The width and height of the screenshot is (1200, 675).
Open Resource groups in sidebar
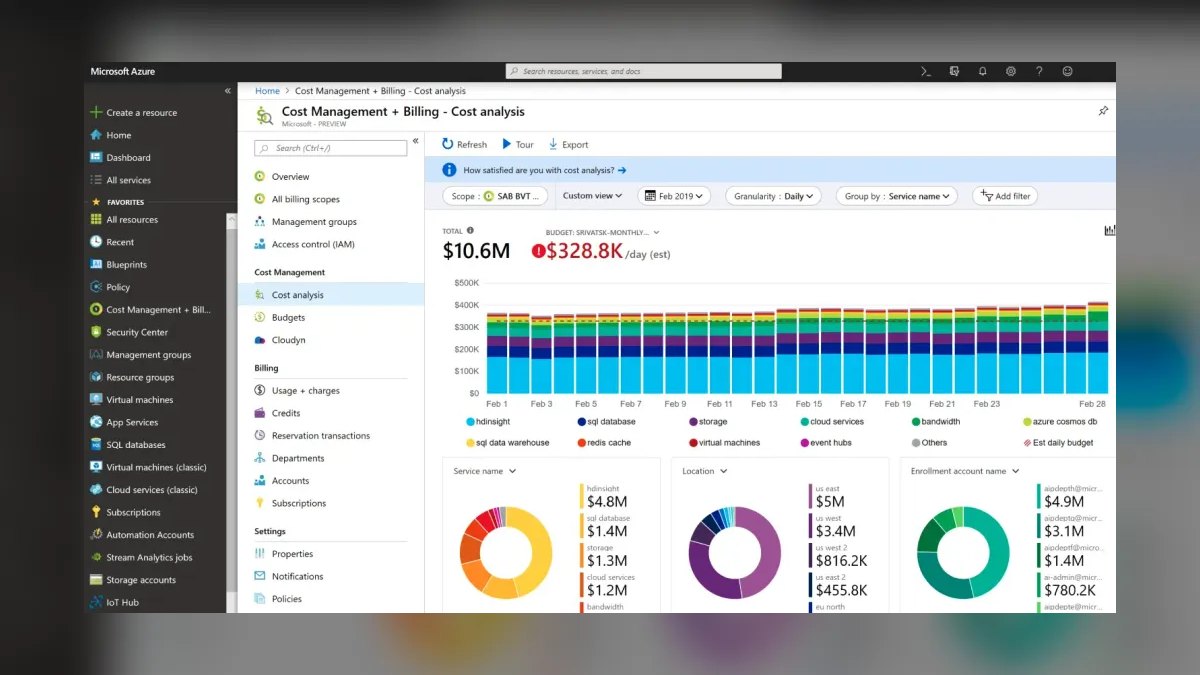pos(140,377)
